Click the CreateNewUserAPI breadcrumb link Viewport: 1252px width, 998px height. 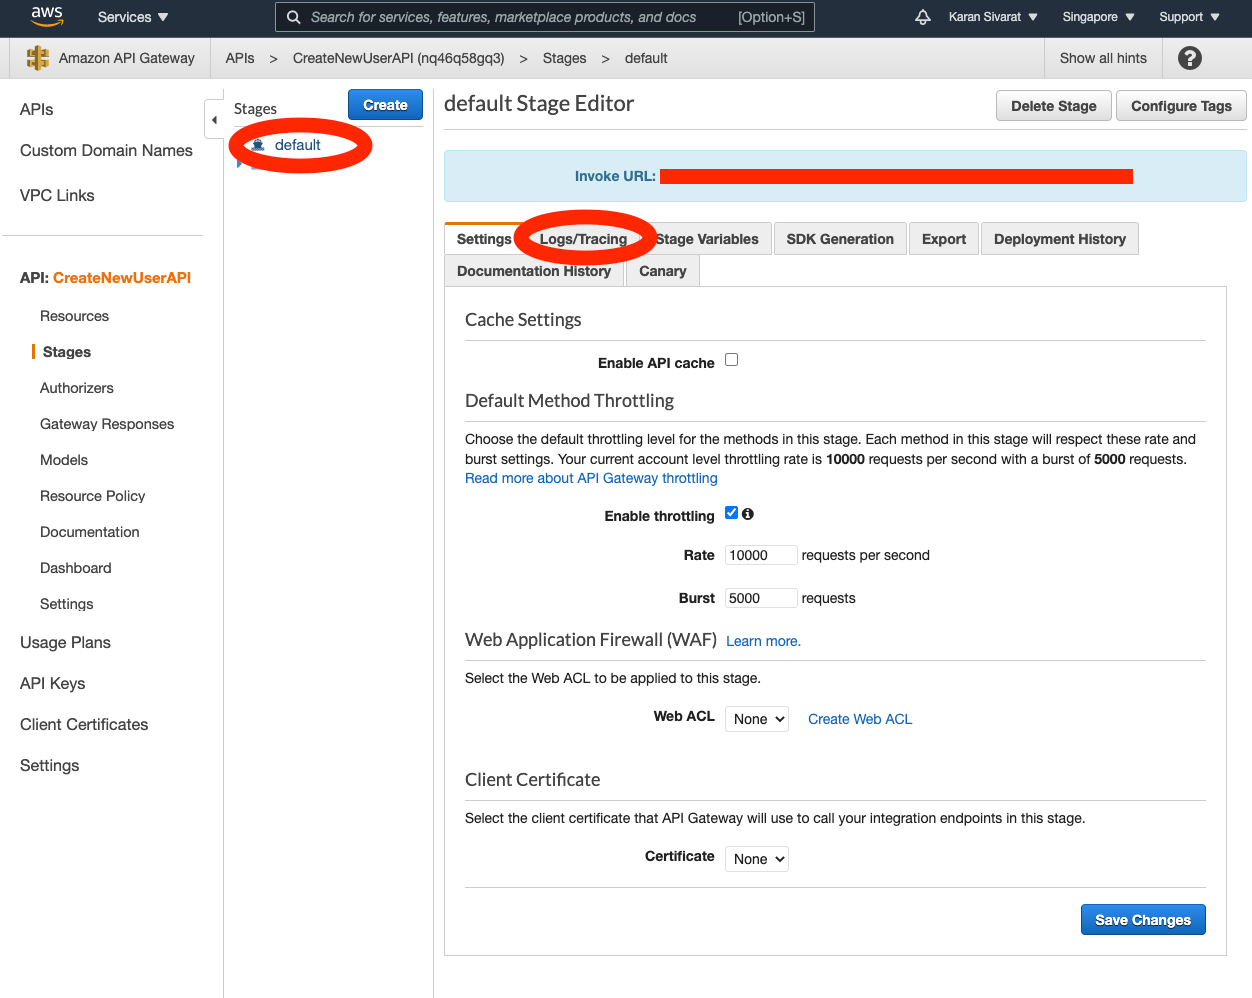pyautogui.click(x=398, y=58)
